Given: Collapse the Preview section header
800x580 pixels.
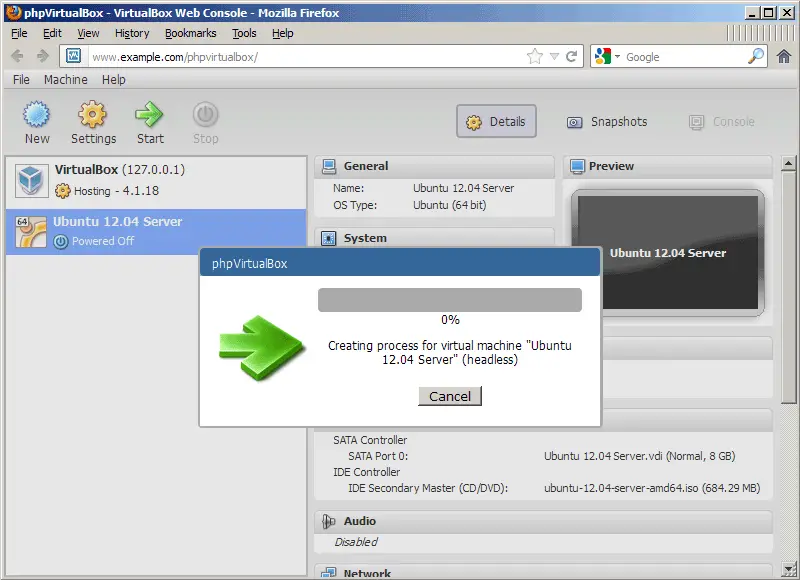Looking at the screenshot, I should point(667,166).
